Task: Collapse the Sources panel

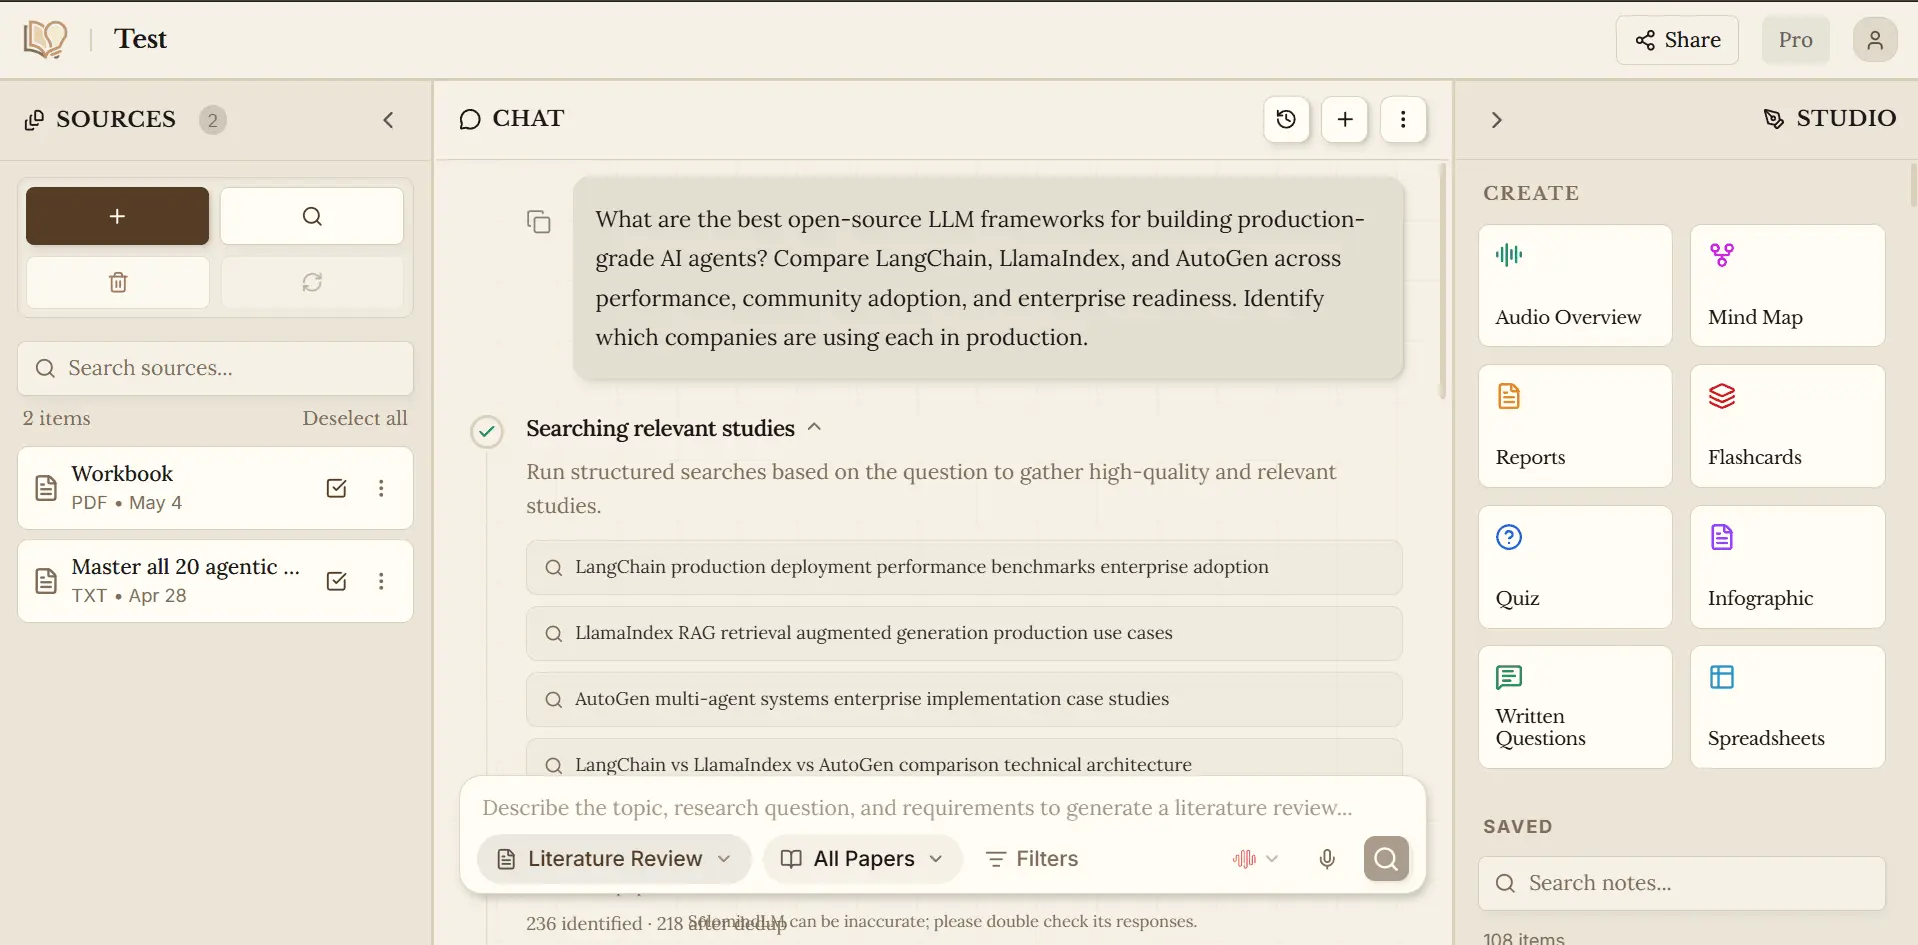Action: (389, 120)
